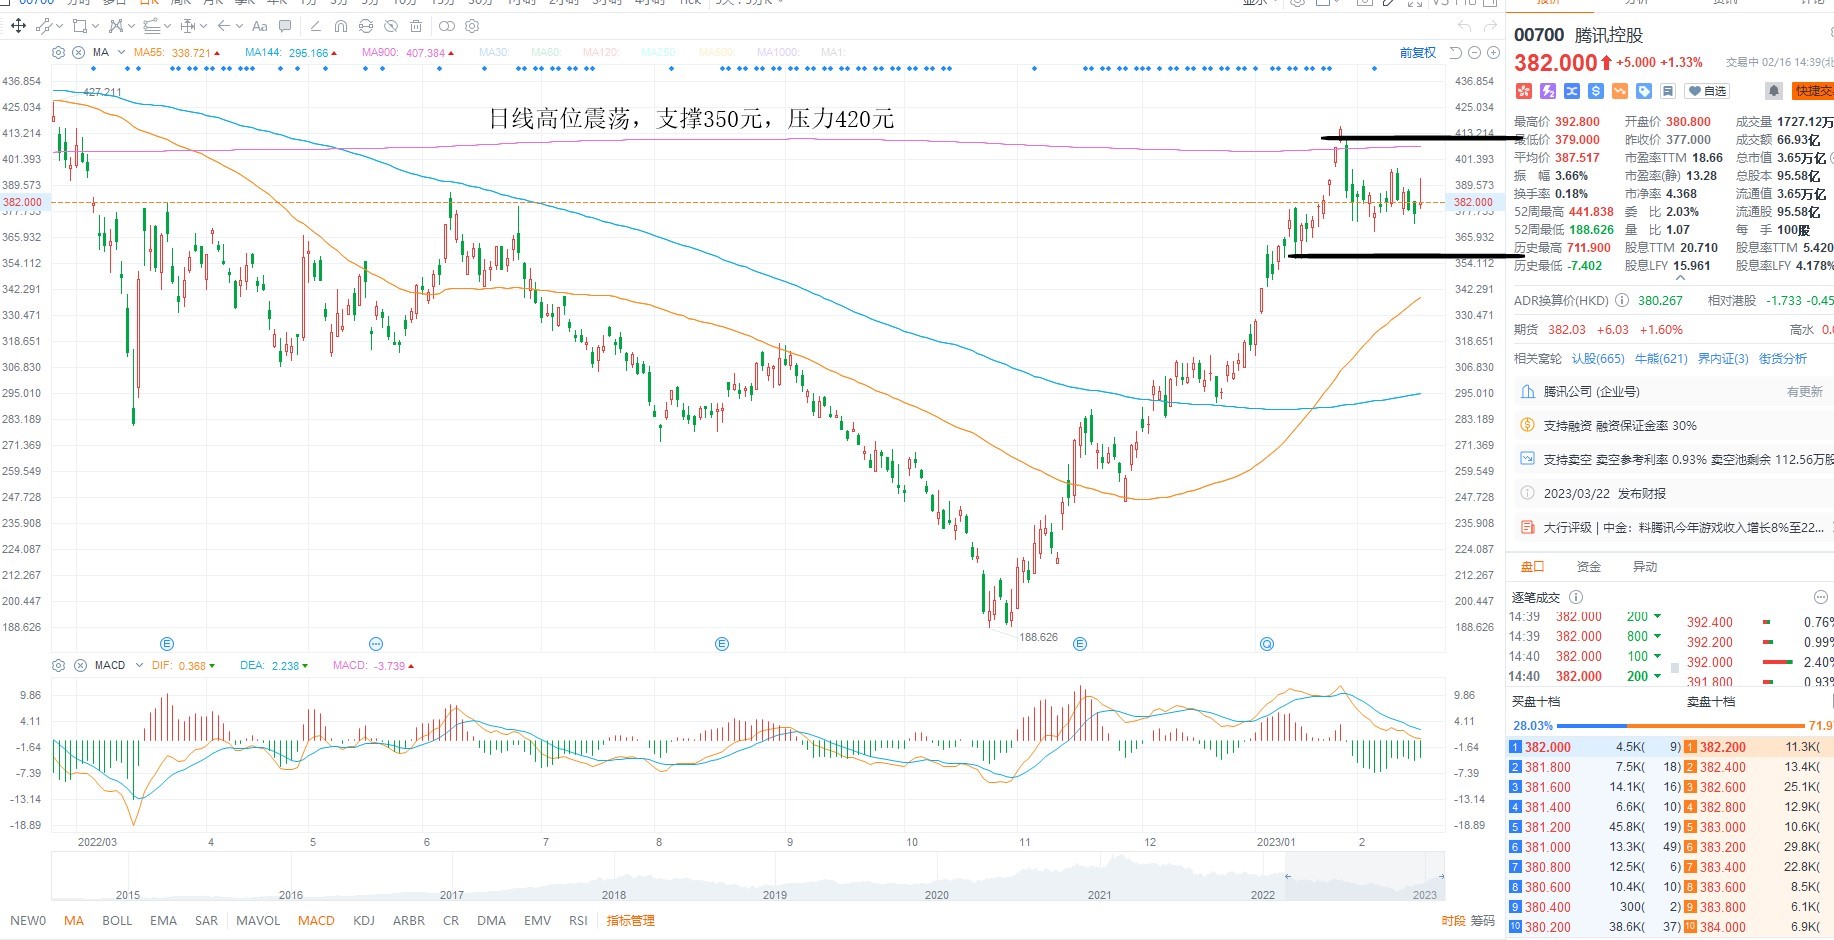This screenshot has width=1834, height=940.
Task: Select the price range measure tool
Action: tap(187, 26)
